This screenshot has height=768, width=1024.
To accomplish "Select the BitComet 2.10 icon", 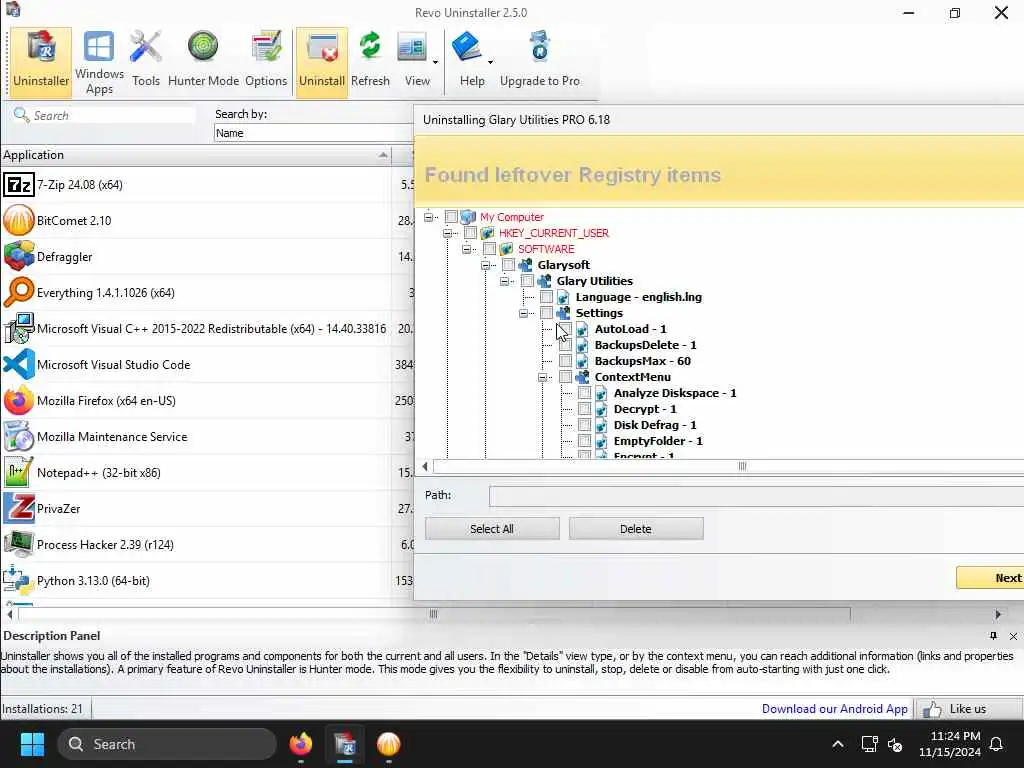I will tap(18, 220).
